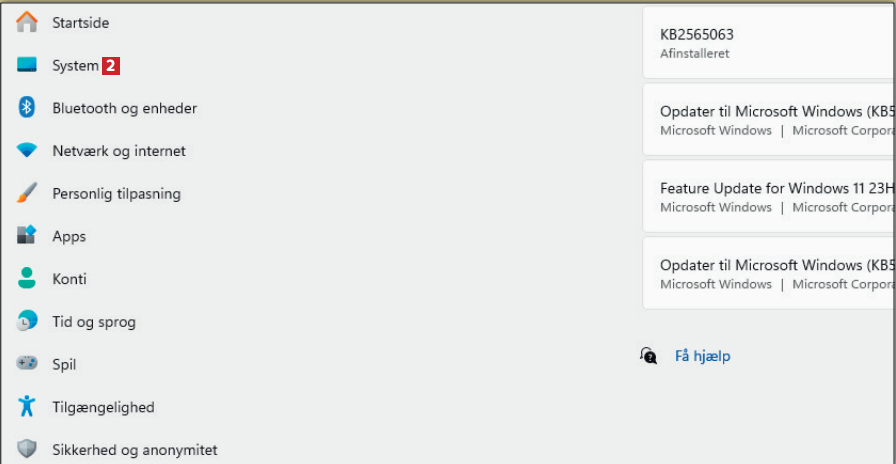The height and width of the screenshot is (464, 896).
Task: Open the Netværk og internet section
Action: click(x=119, y=151)
